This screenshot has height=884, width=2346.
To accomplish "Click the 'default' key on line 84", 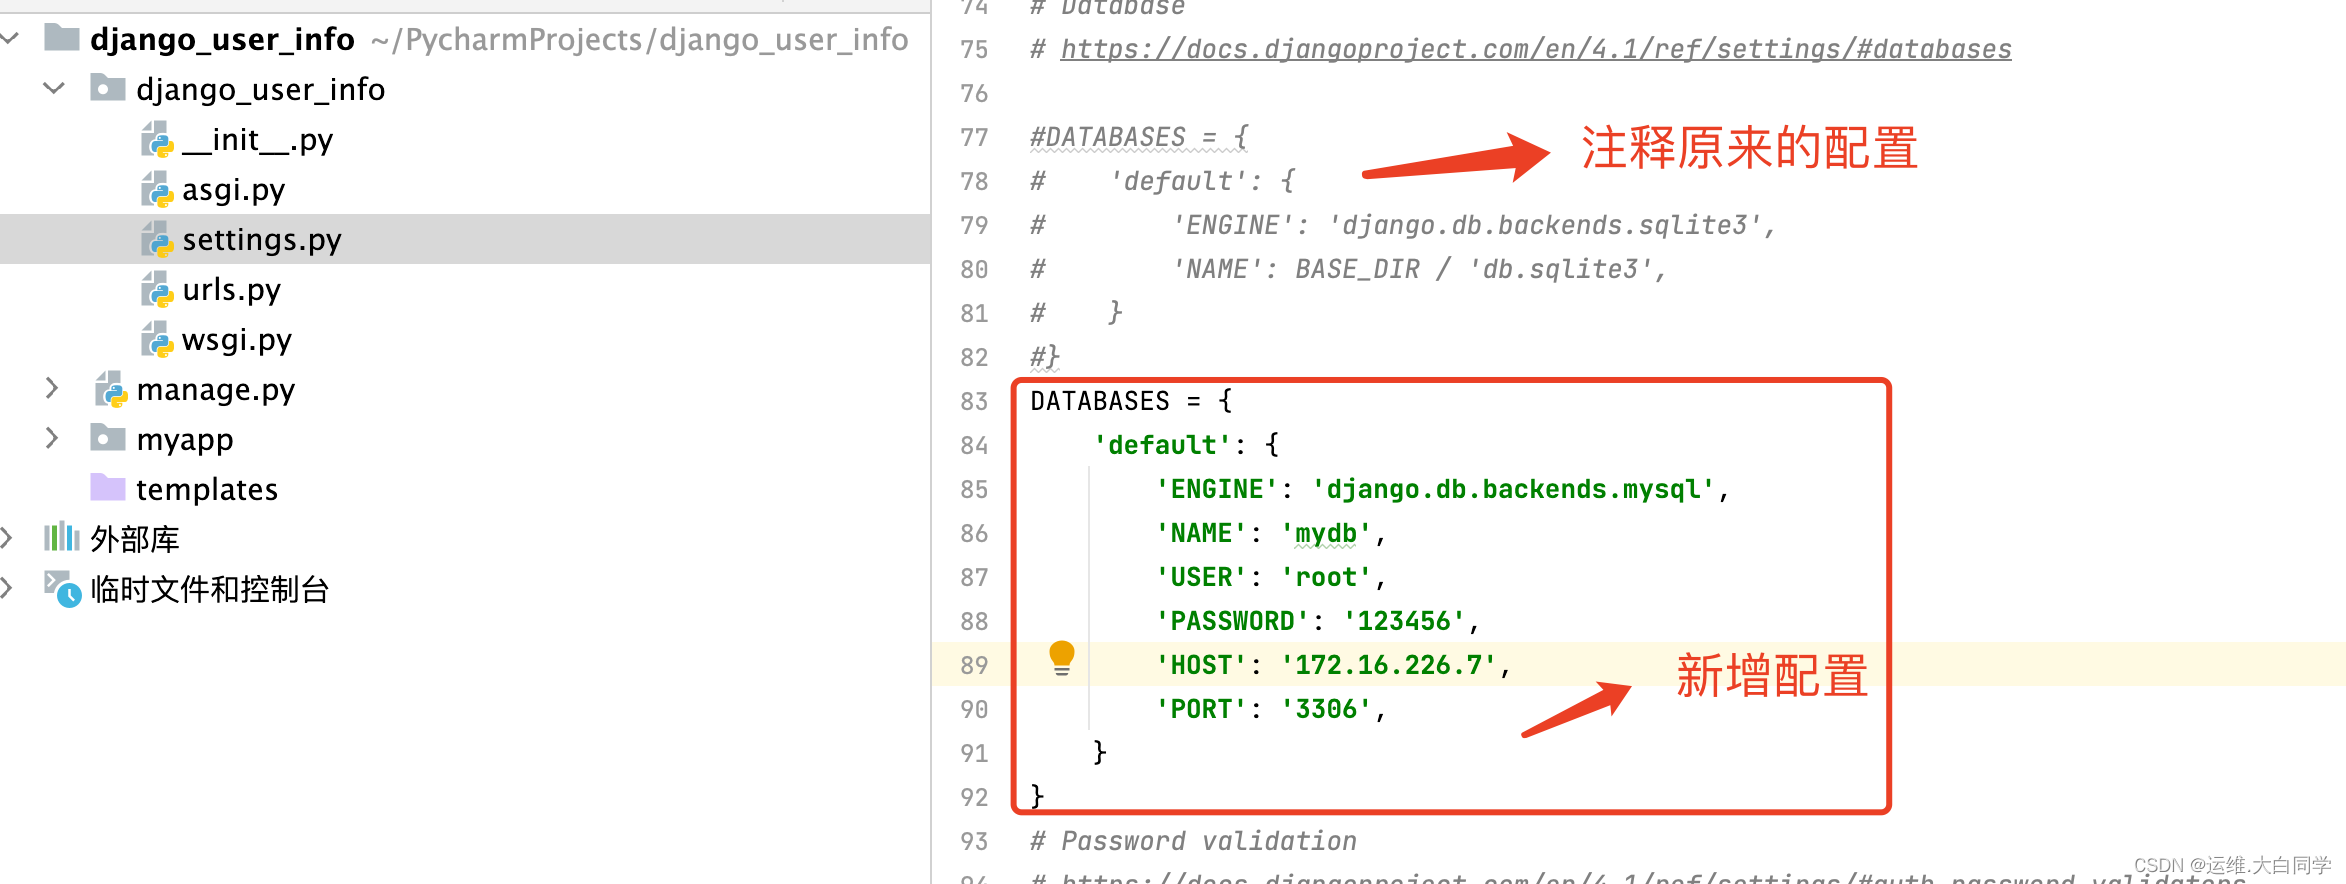I will coord(1162,445).
